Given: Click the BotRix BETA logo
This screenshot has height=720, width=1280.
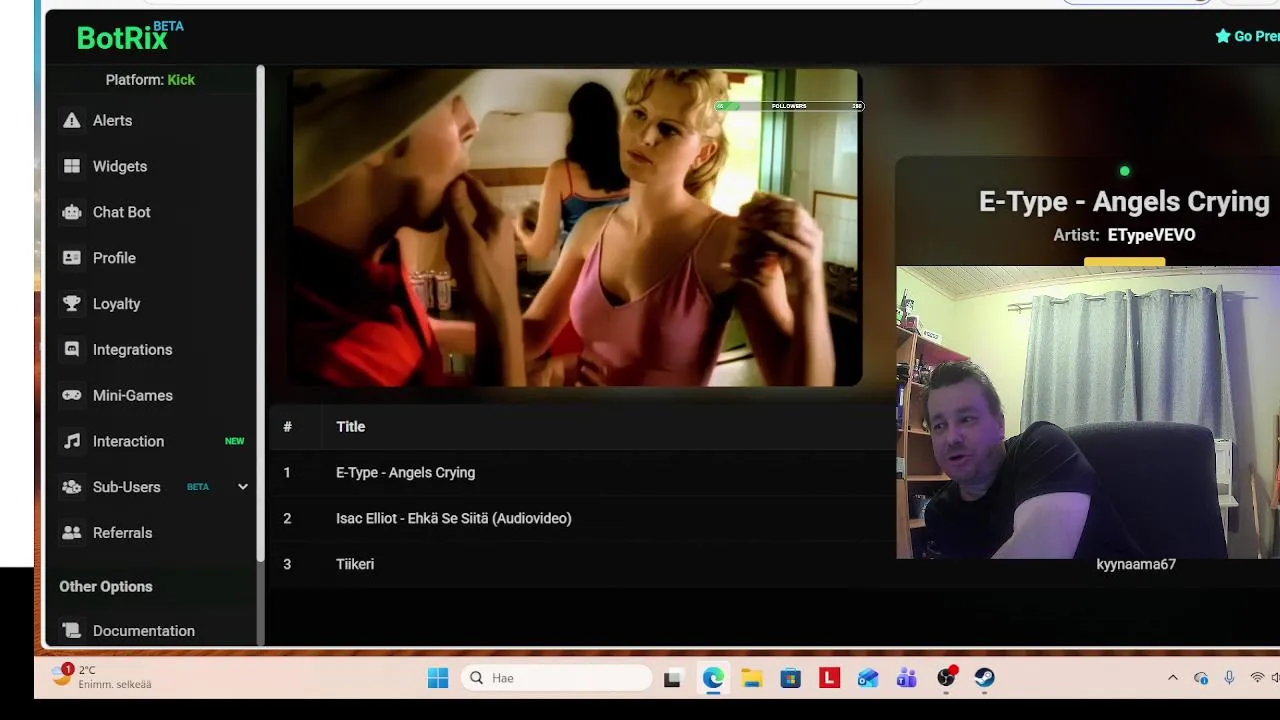Looking at the screenshot, I should coord(130,36).
